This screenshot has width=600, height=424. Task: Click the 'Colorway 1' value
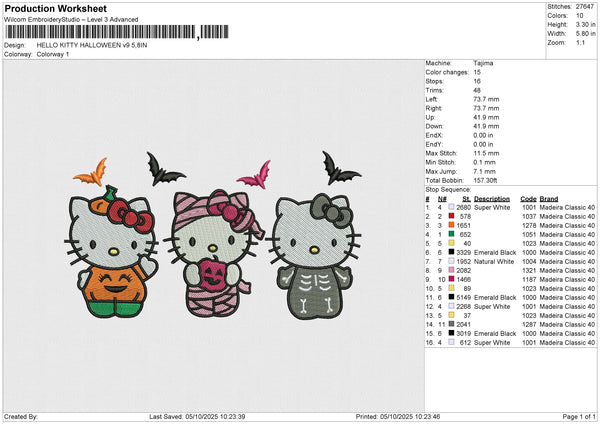pyautogui.click(x=53, y=54)
